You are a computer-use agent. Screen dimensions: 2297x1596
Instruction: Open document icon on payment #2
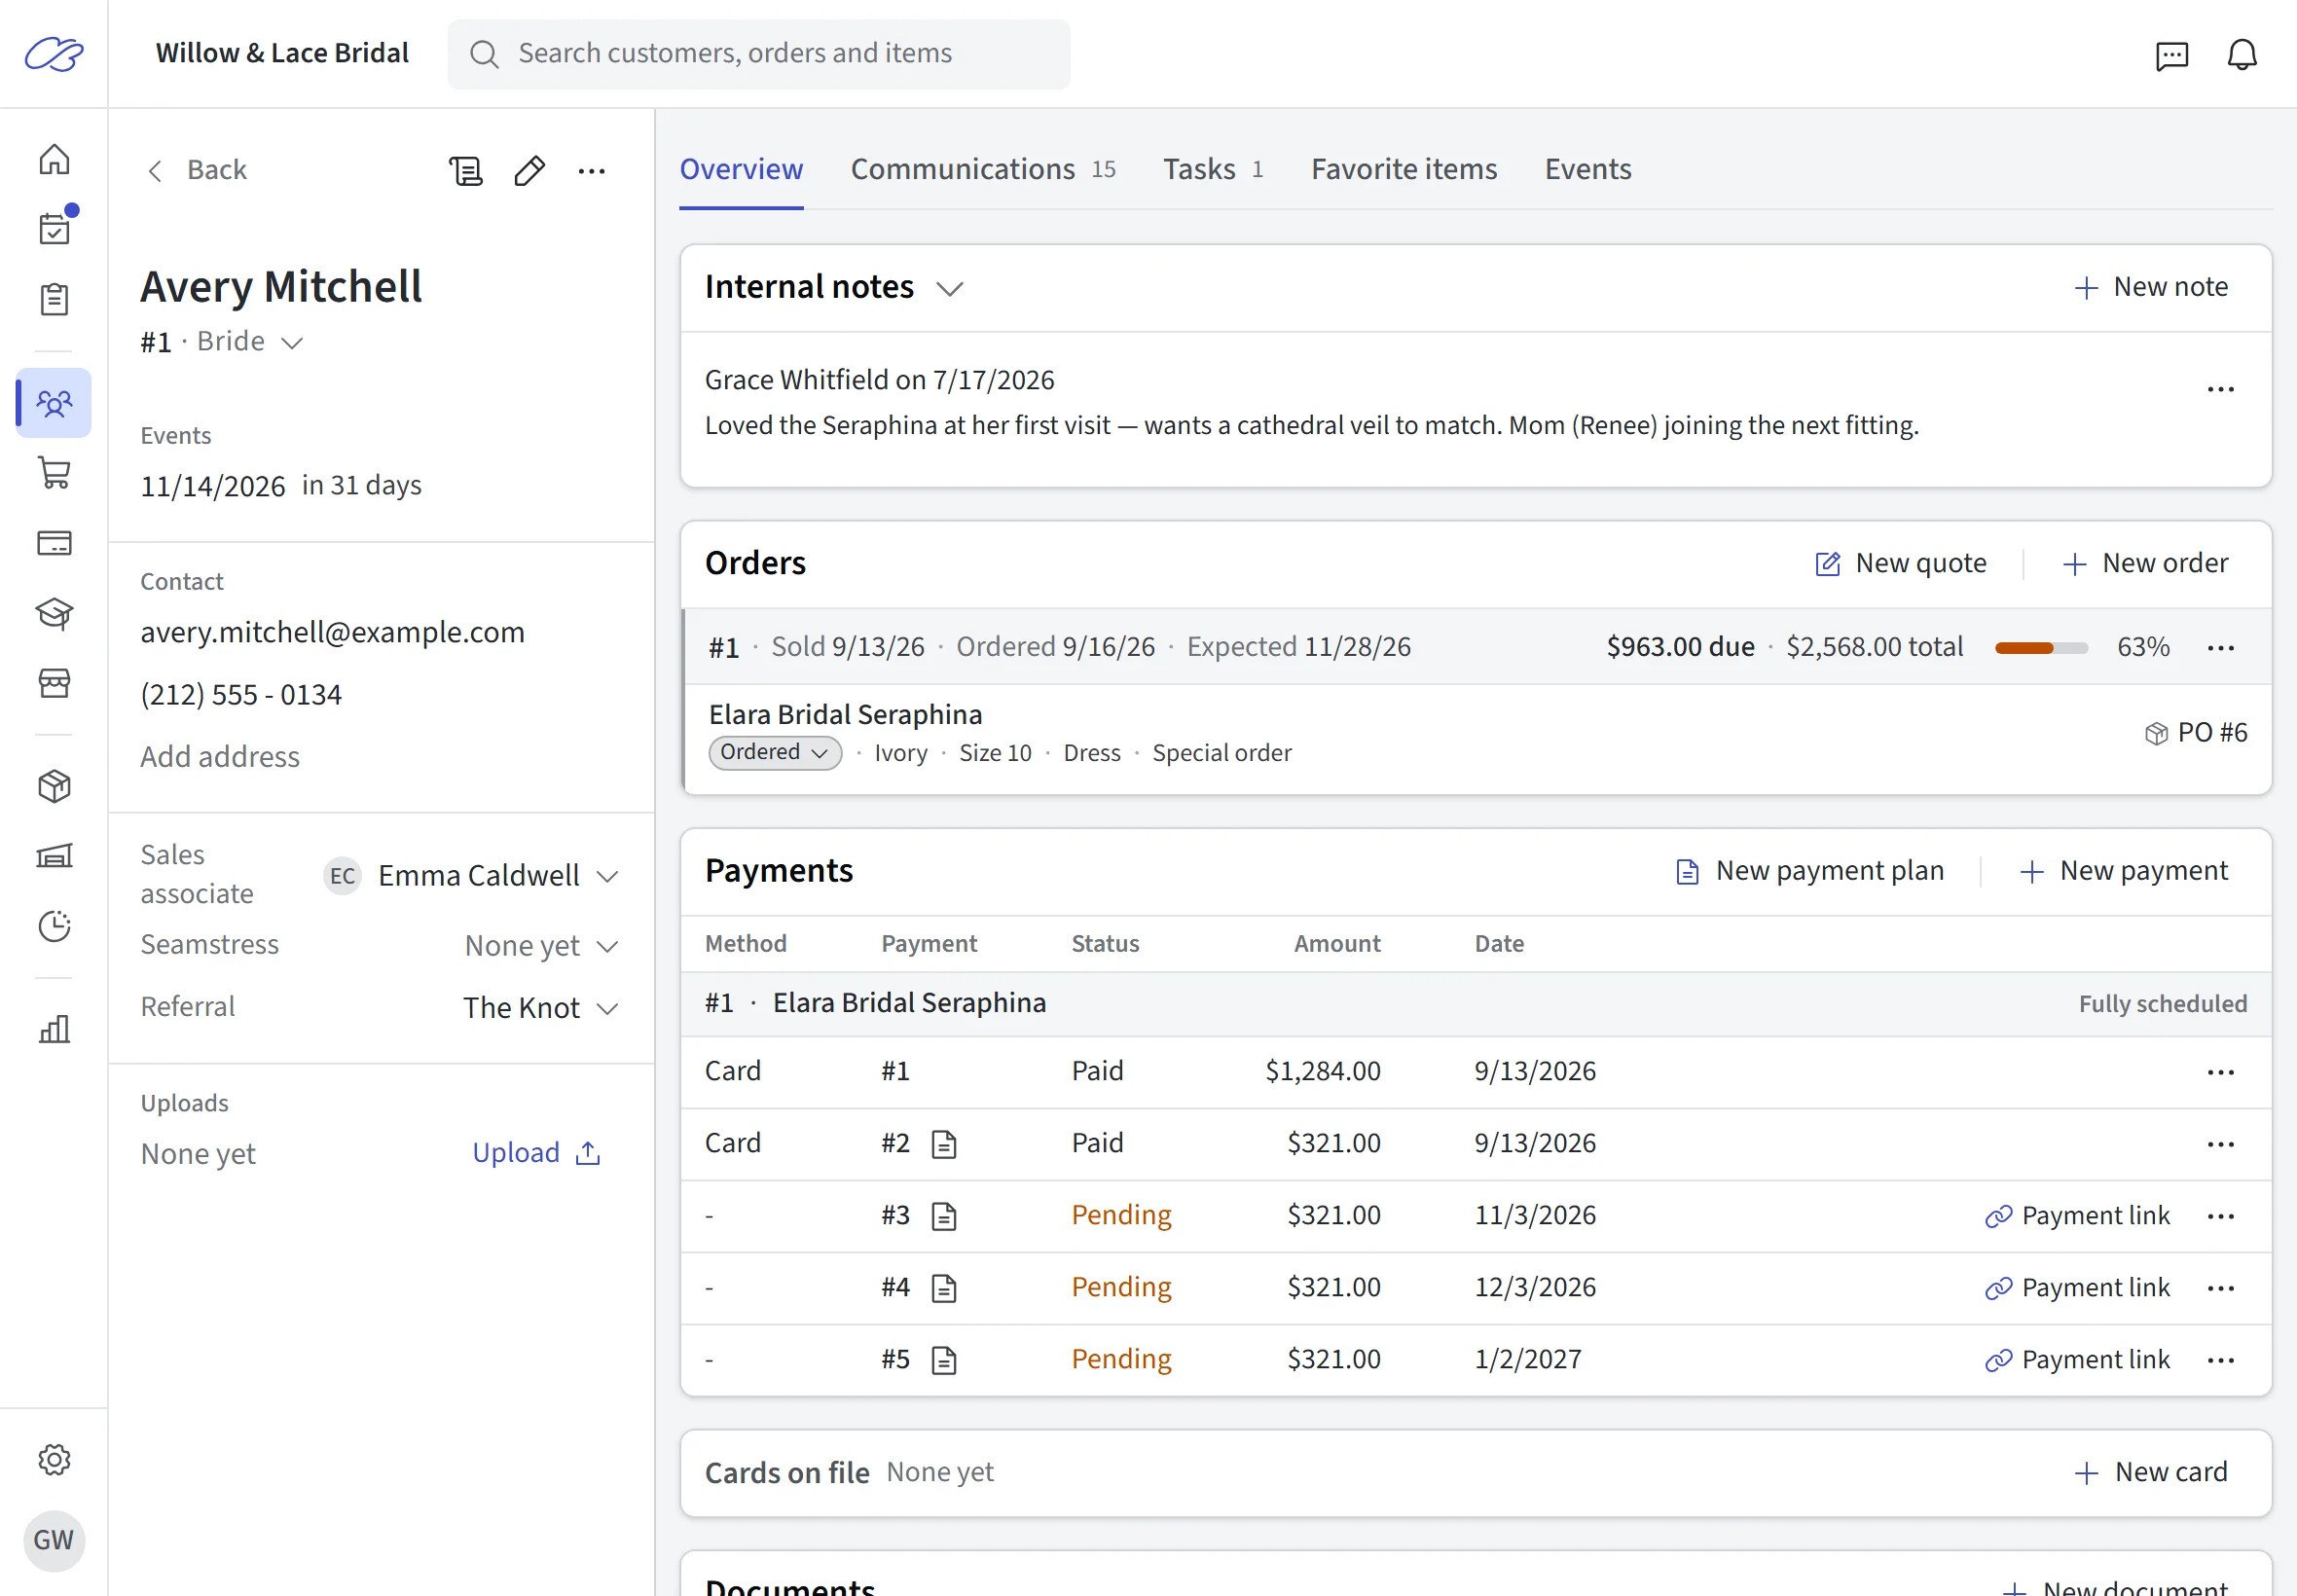coord(944,1144)
